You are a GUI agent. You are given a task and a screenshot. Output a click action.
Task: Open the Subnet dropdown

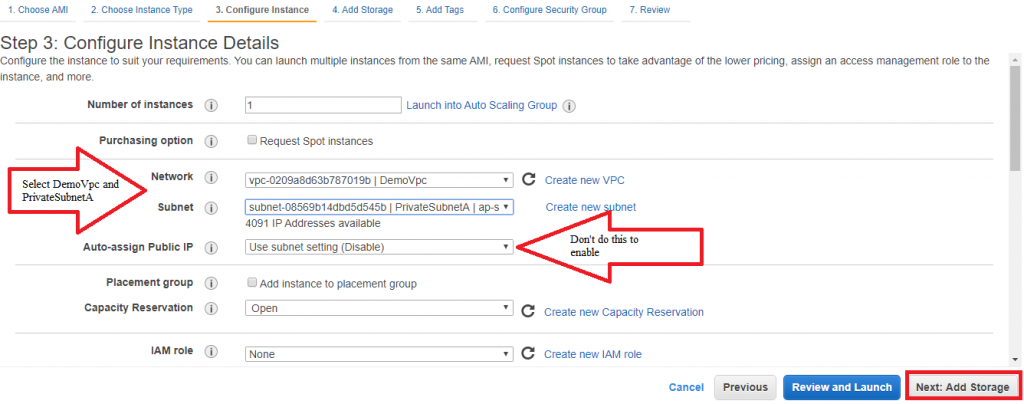(379, 207)
